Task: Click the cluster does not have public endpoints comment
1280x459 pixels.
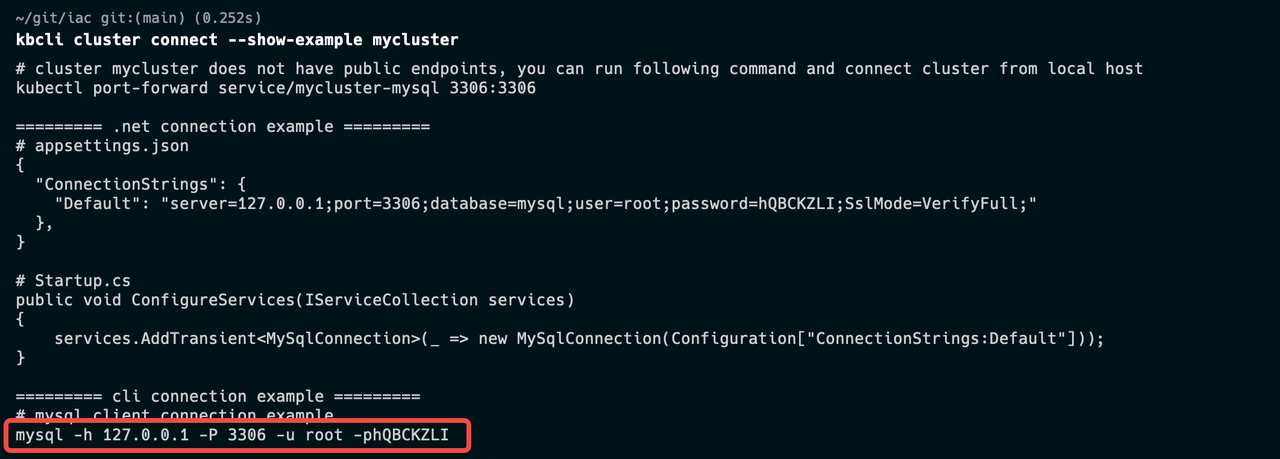Action: (579, 69)
